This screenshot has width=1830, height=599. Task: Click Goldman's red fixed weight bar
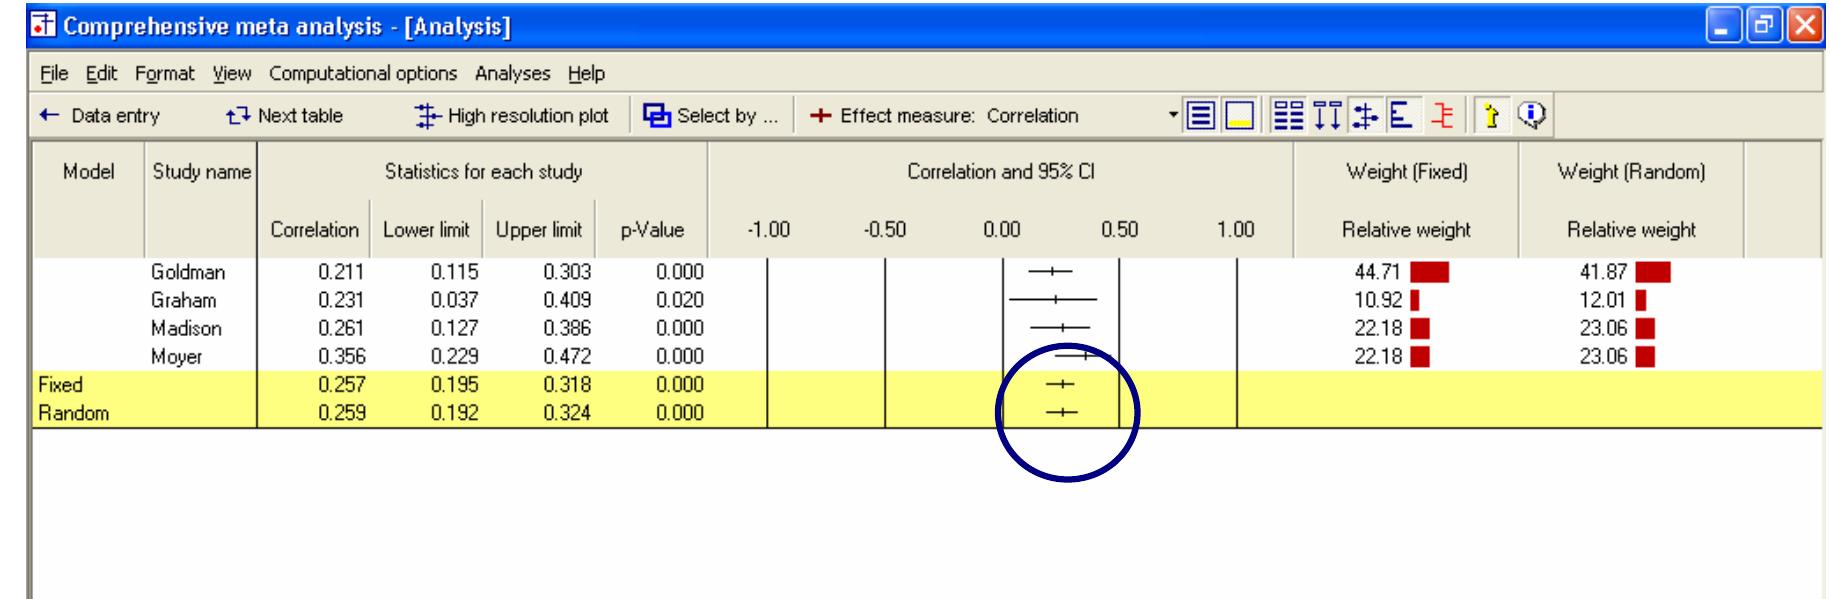pos(1429,272)
